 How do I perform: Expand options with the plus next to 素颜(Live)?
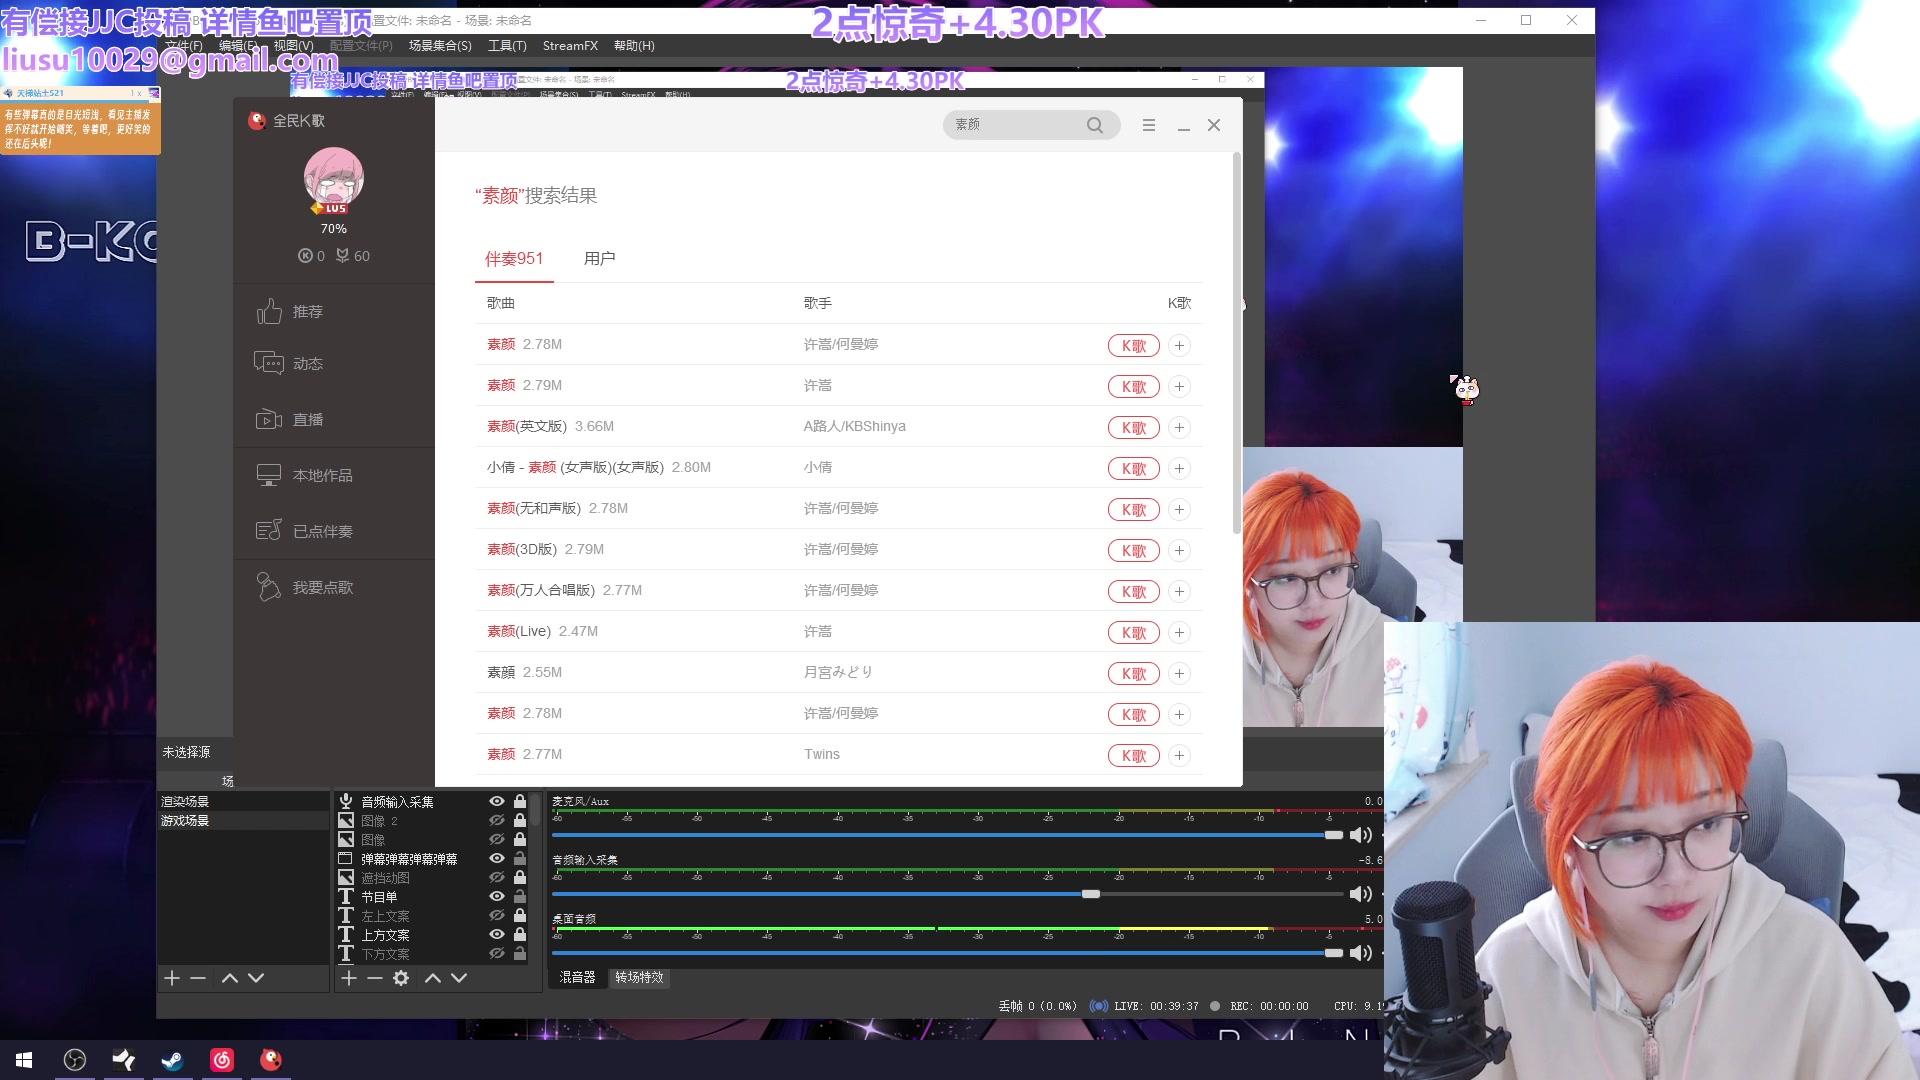1180,632
